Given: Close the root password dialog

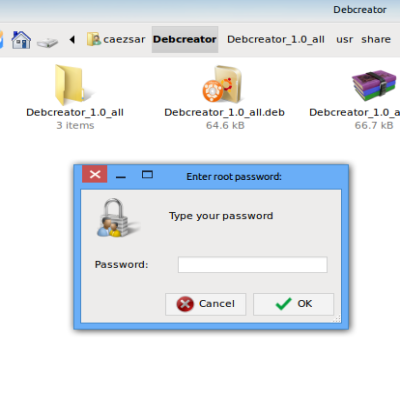Looking at the screenshot, I should tap(95, 174).
